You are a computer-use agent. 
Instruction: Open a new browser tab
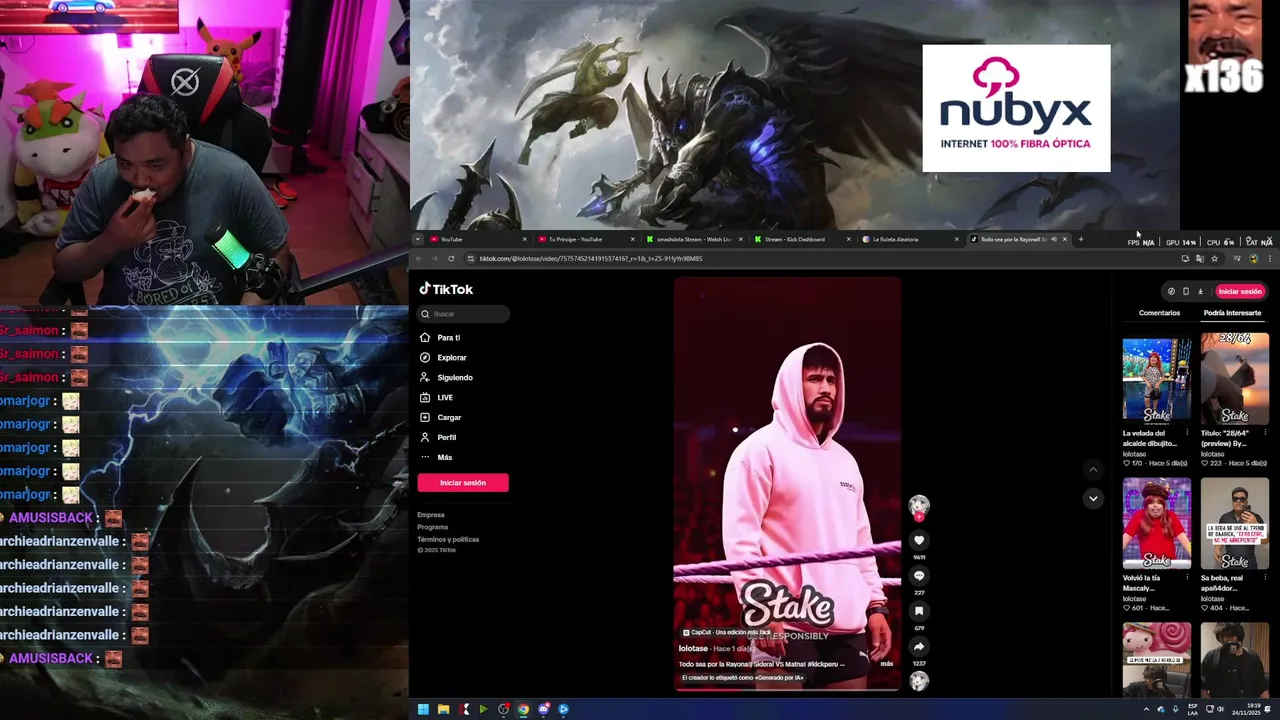click(1081, 240)
